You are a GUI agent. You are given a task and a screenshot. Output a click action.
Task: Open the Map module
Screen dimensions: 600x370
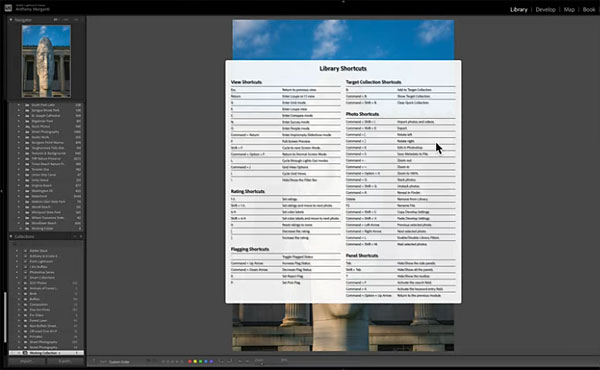pos(569,10)
